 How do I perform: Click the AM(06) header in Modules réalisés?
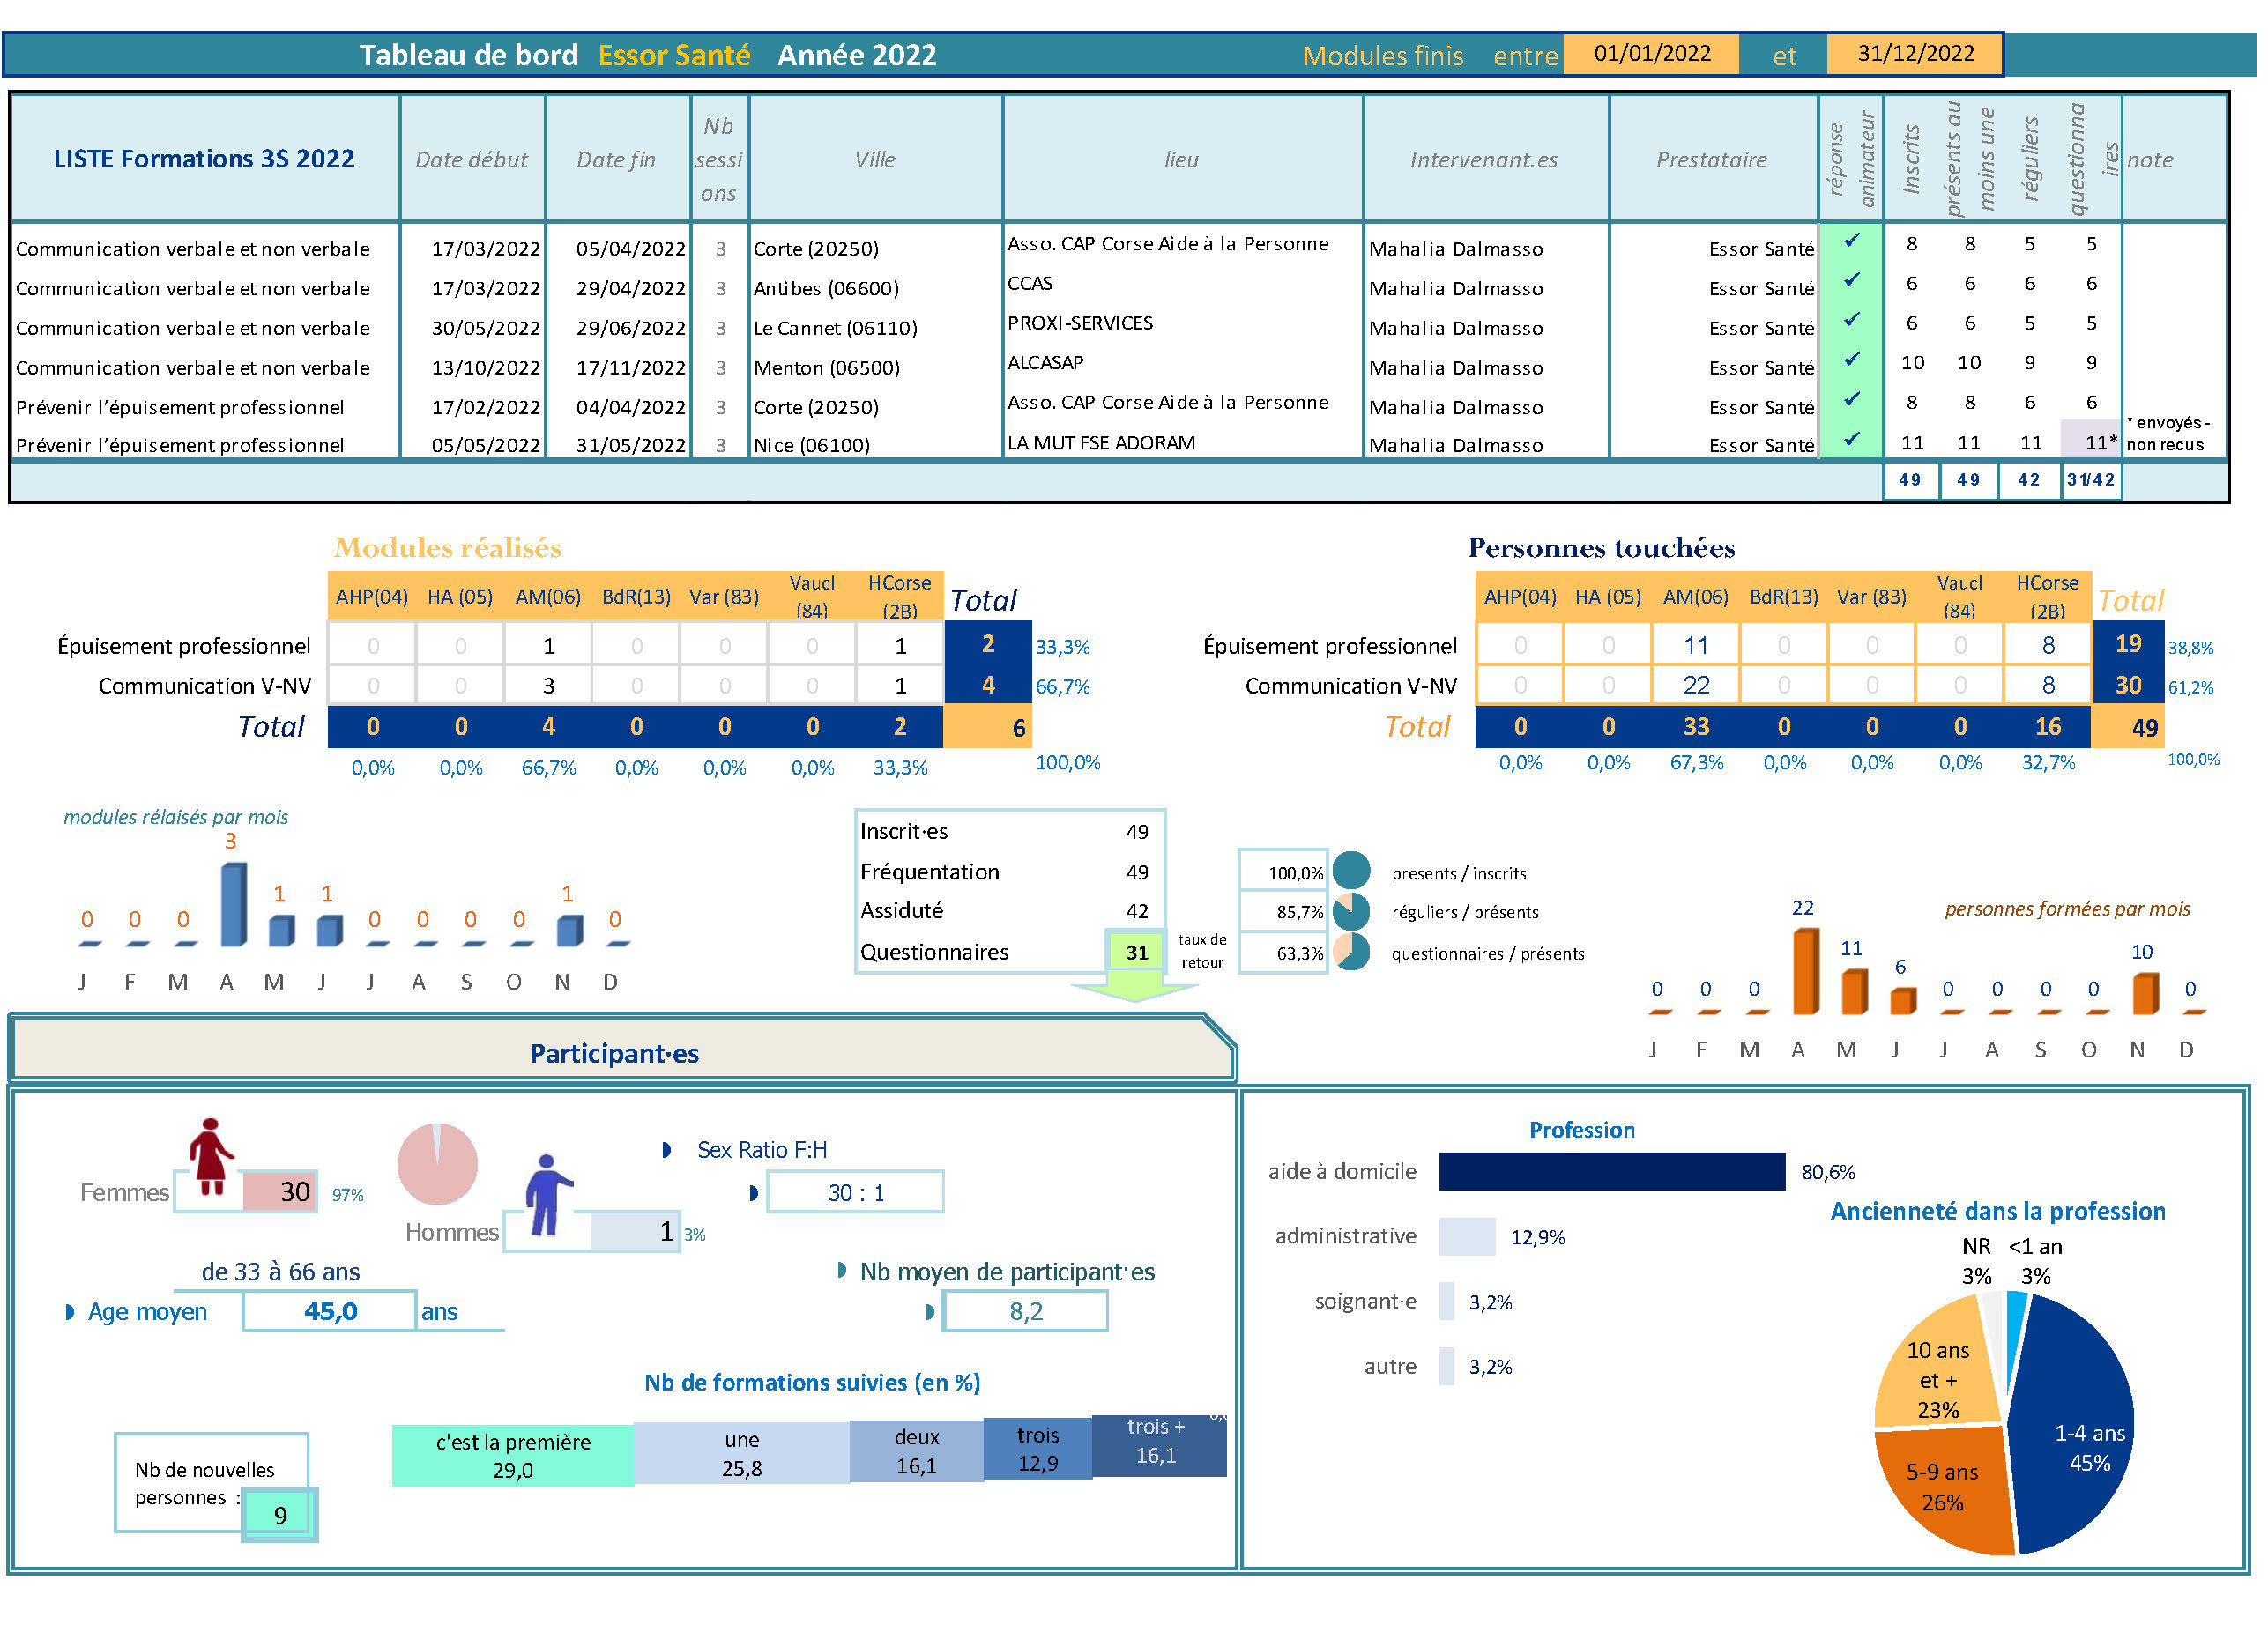[x=548, y=596]
